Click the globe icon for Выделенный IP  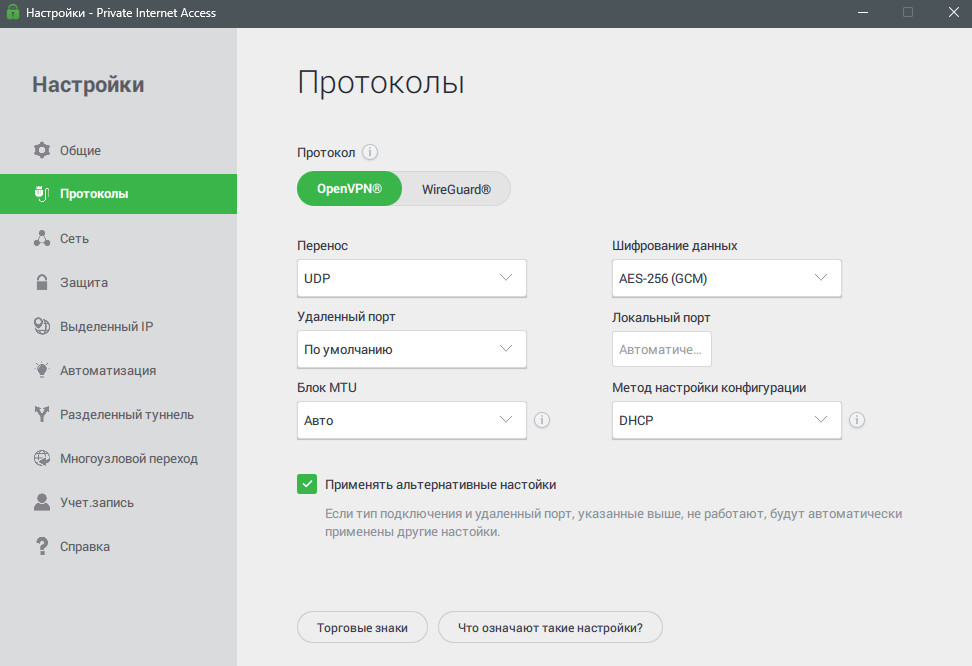pyautogui.click(x=42, y=326)
